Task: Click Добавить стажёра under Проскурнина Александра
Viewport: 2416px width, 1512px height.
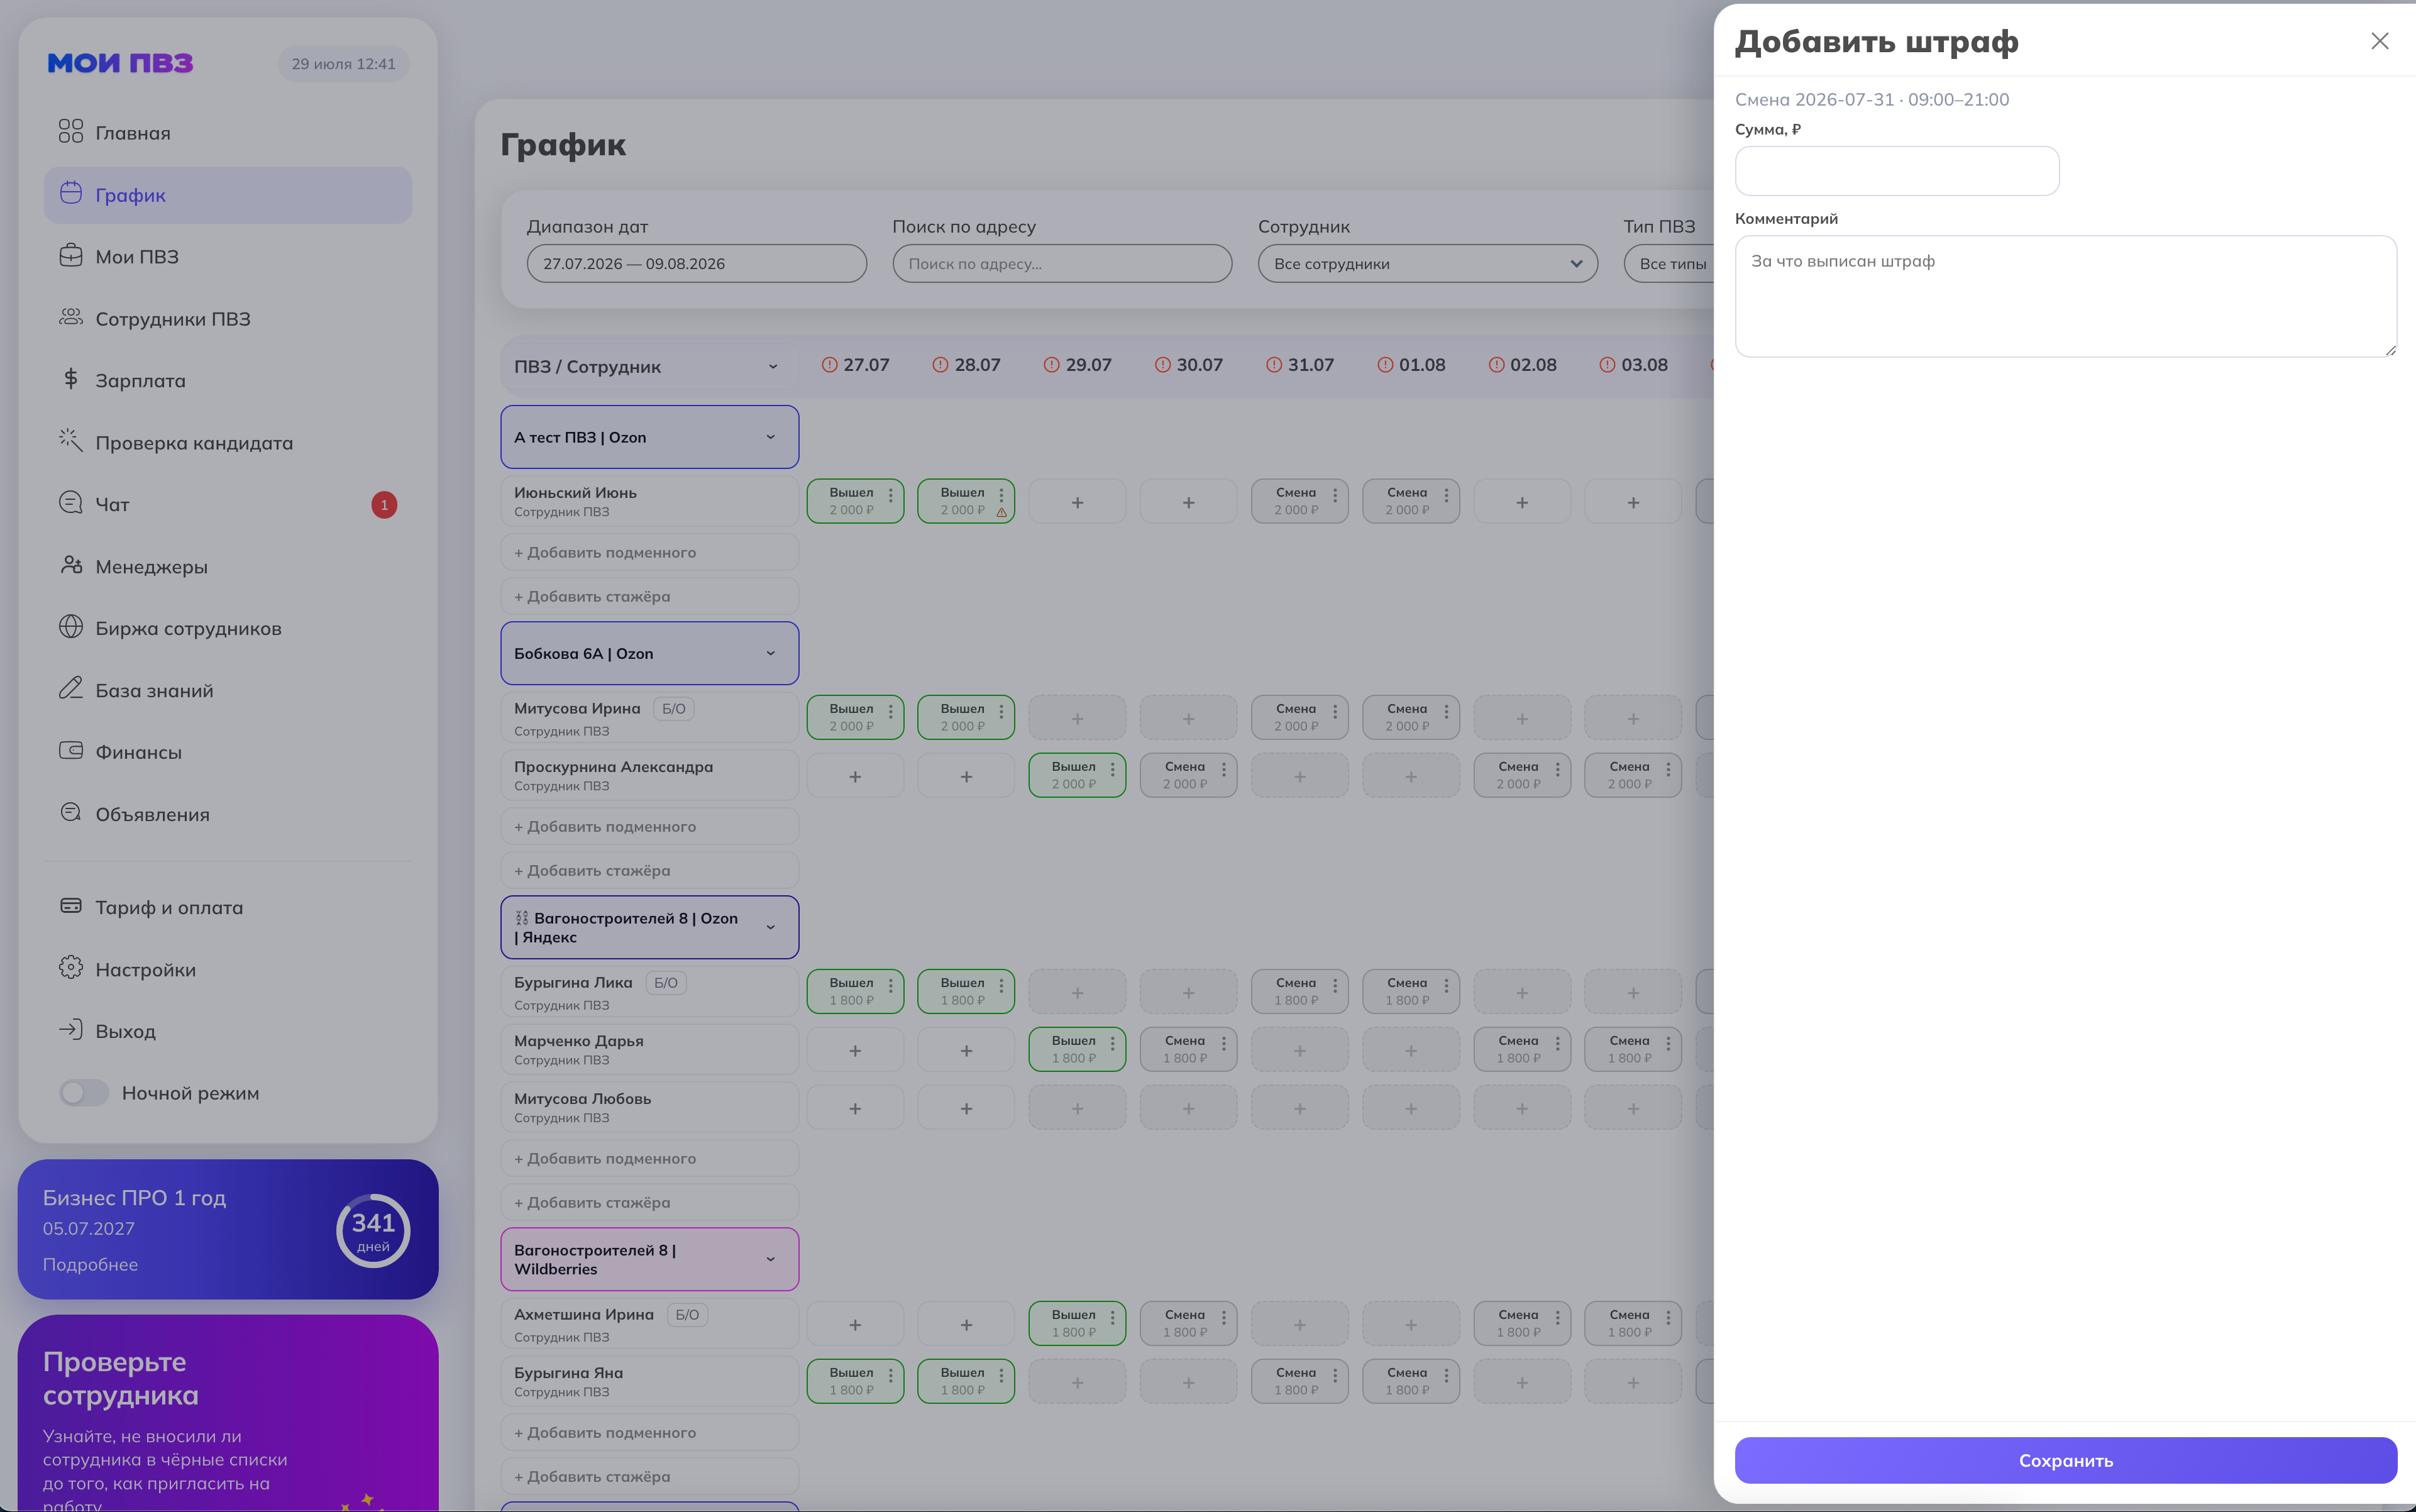Action: click(649, 870)
